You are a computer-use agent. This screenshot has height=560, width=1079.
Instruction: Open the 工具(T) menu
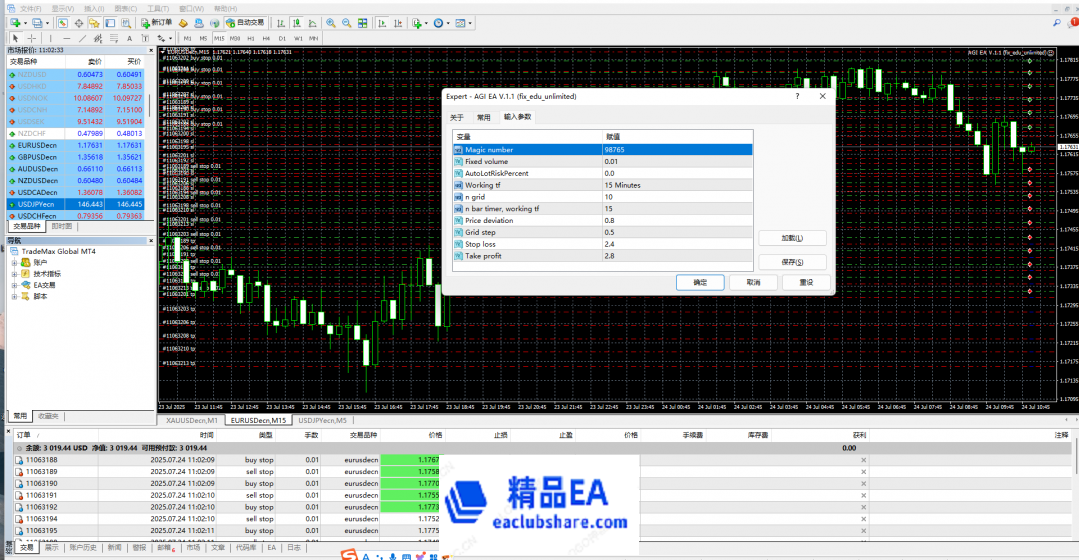158,9
